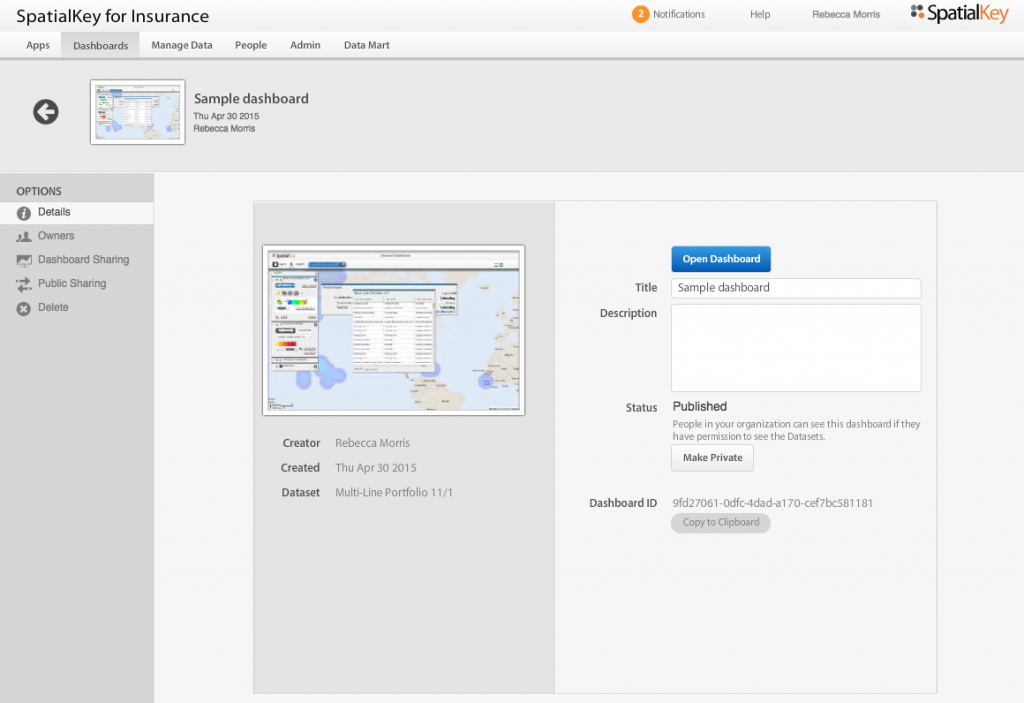Click the Dashboard Sharing monitor icon

point(24,261)
